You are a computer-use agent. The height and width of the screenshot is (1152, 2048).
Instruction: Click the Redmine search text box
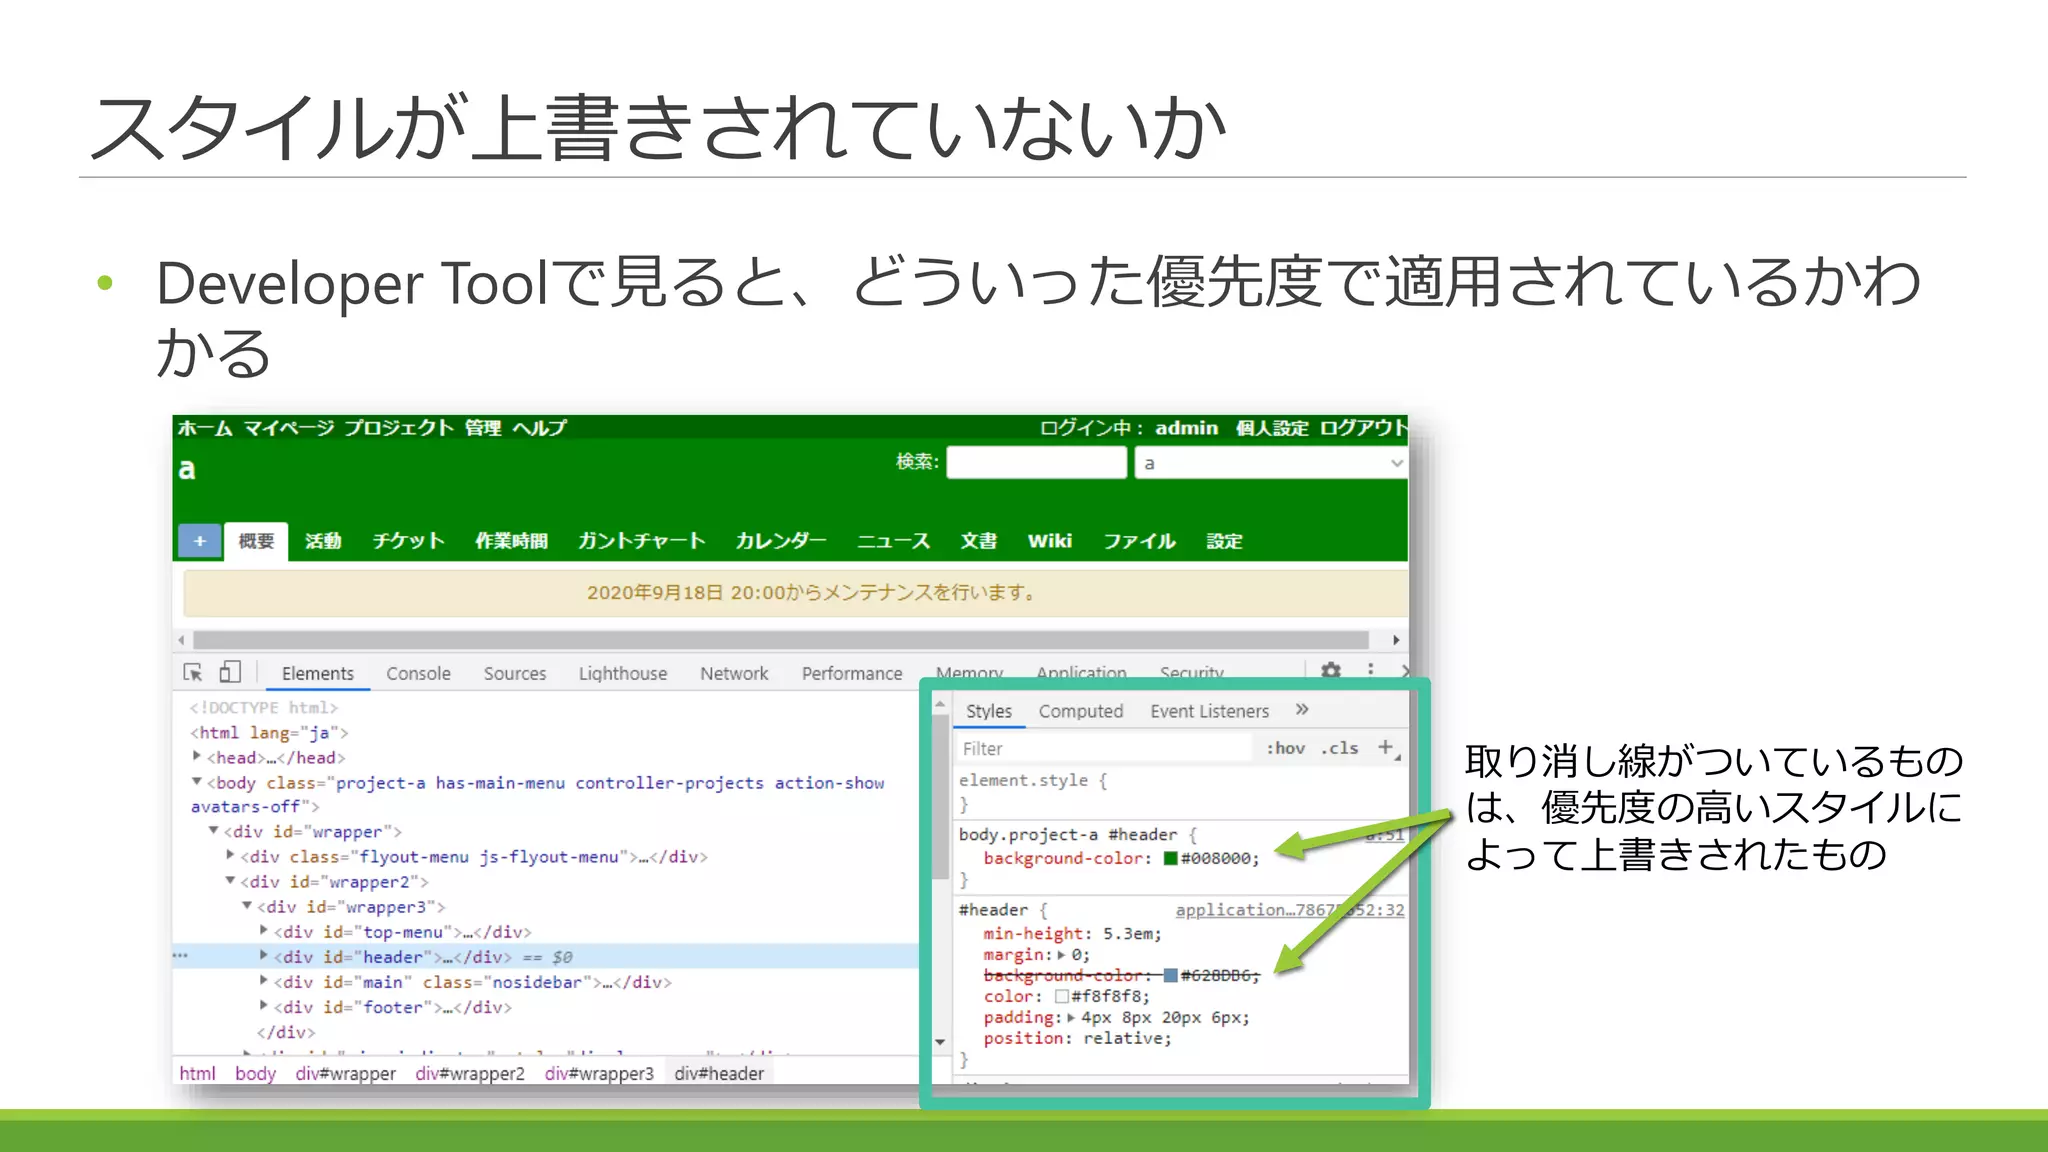point(1037,462)
